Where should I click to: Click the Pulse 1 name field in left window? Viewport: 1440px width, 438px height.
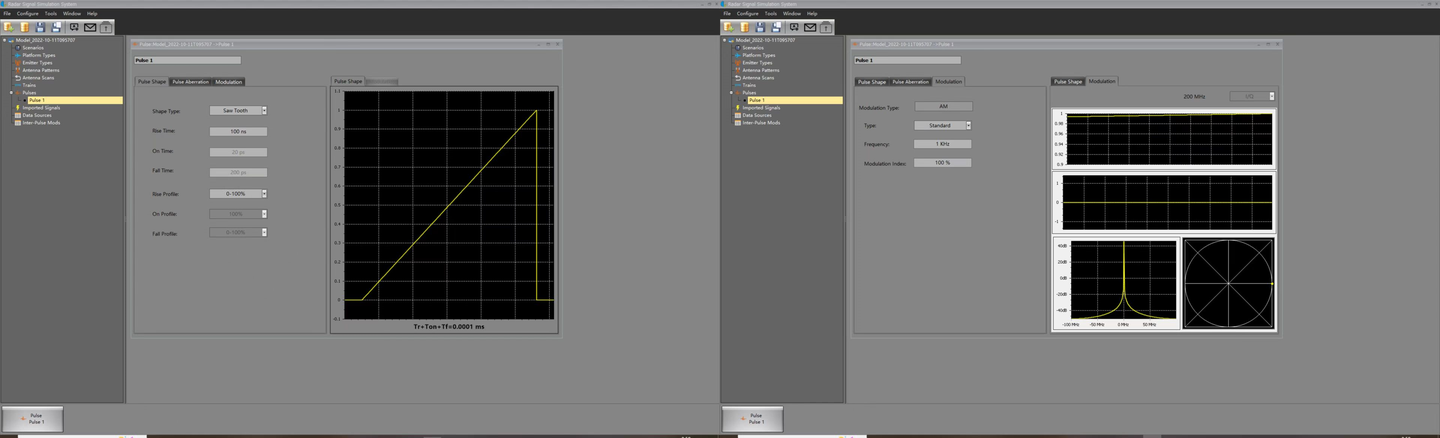(x=187, y=60)
